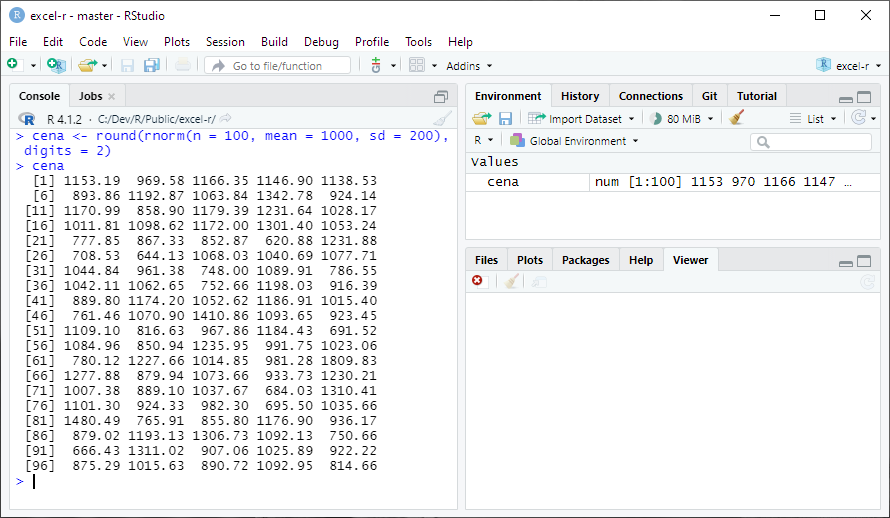Image resolution: width=890 pixels, height=518 pixels.
Task: Open the Addins menu button
Action: pyautogui.click(x=469, y=66)
